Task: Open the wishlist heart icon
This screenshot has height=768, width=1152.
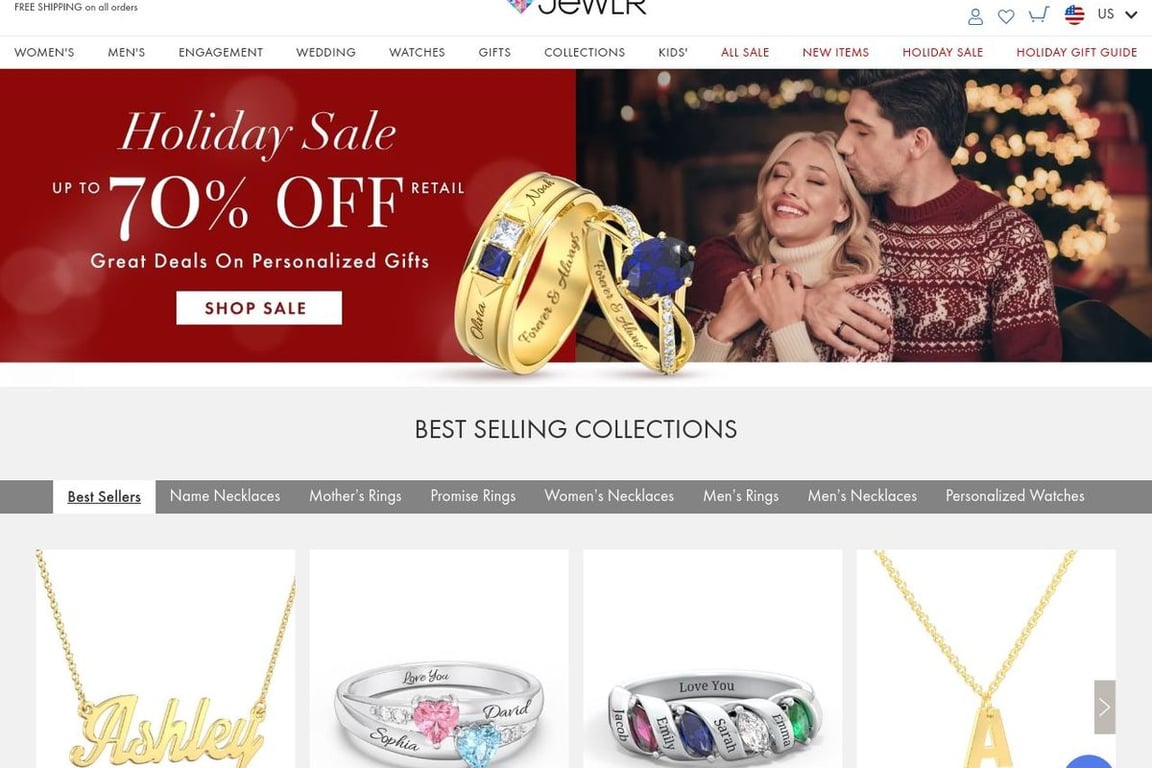Action: click(x=1006, y=16)
